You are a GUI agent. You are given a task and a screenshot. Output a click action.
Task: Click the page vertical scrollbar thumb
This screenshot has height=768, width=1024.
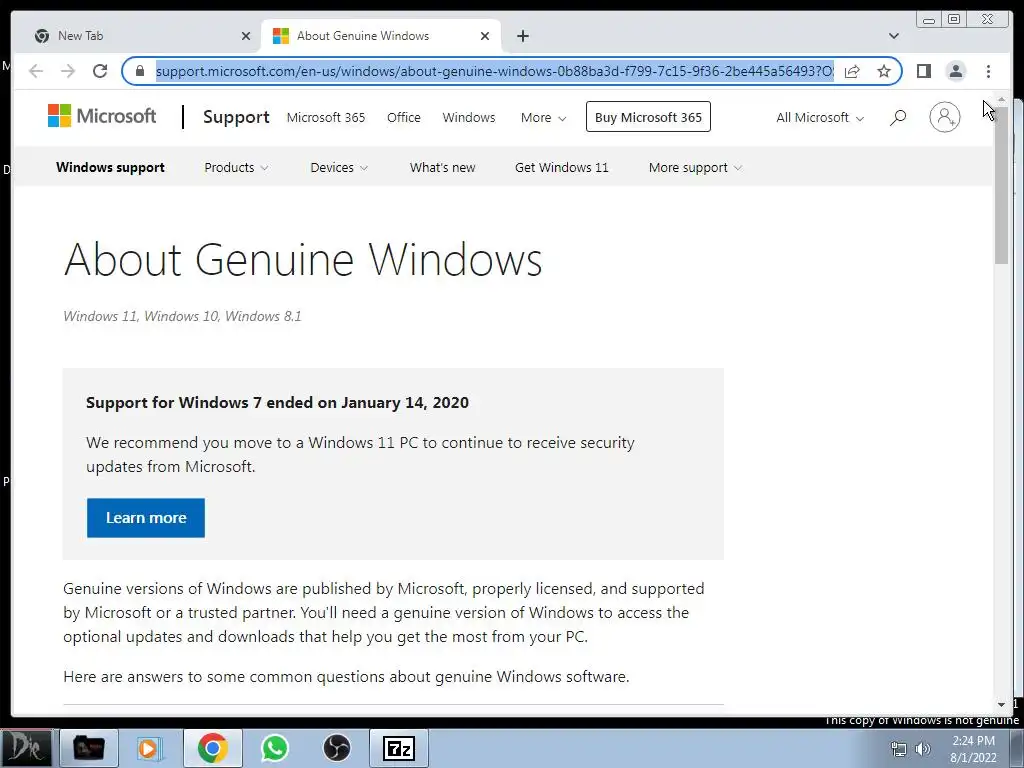click(x=1002, y=185)
